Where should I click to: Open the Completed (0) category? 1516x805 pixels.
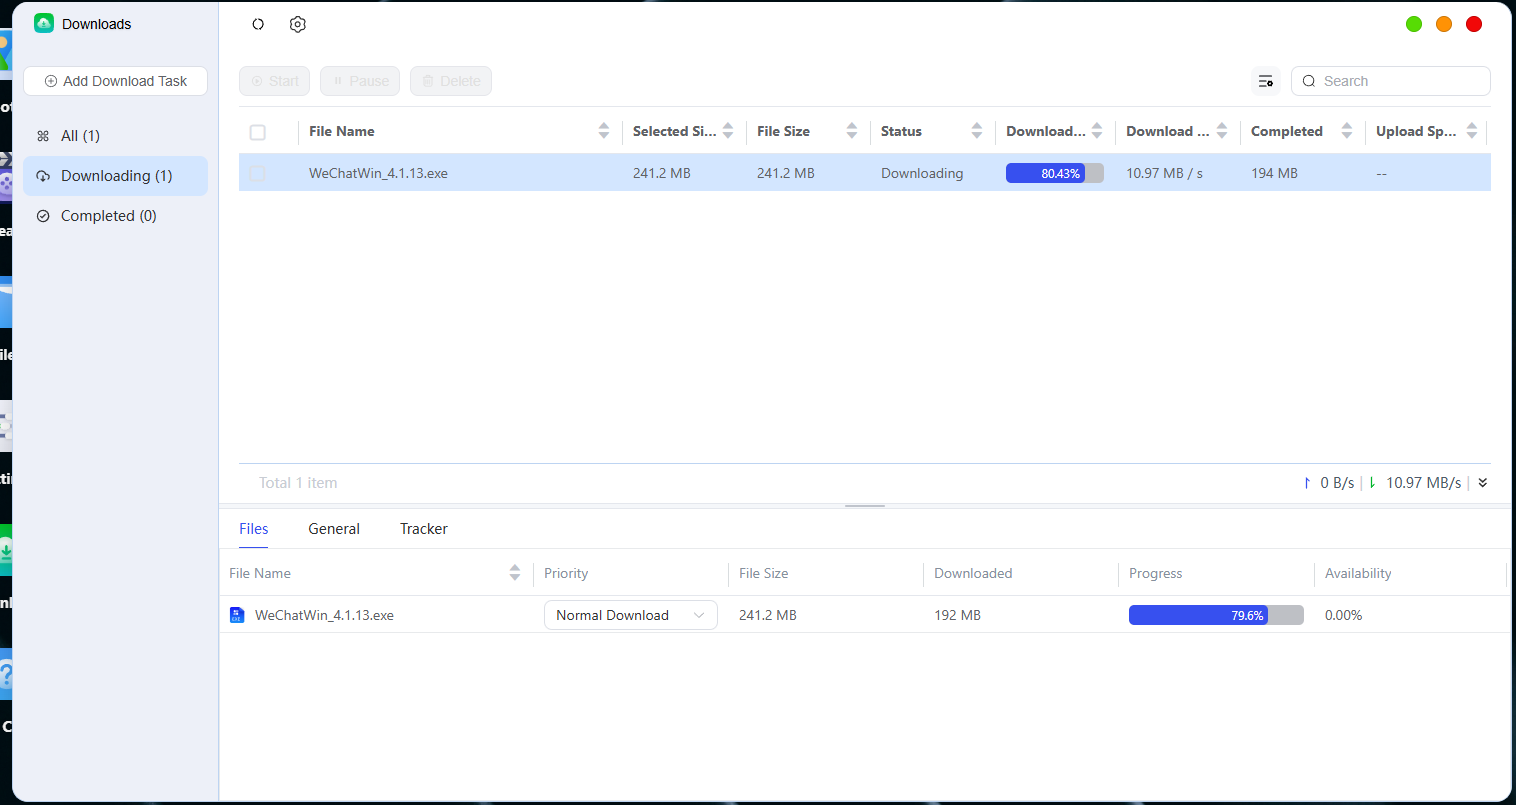pos(115,216)
